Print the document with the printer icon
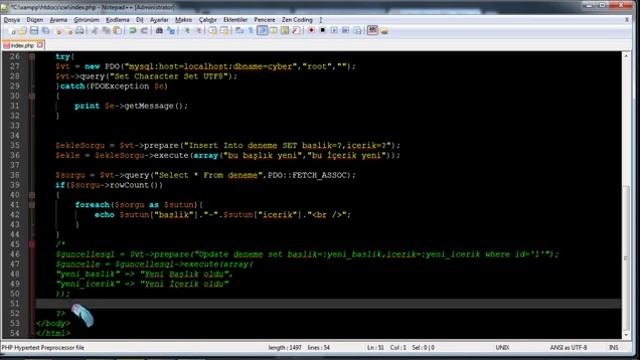The width and height of the screenshot is (640, 360). [x=80, y=31]
